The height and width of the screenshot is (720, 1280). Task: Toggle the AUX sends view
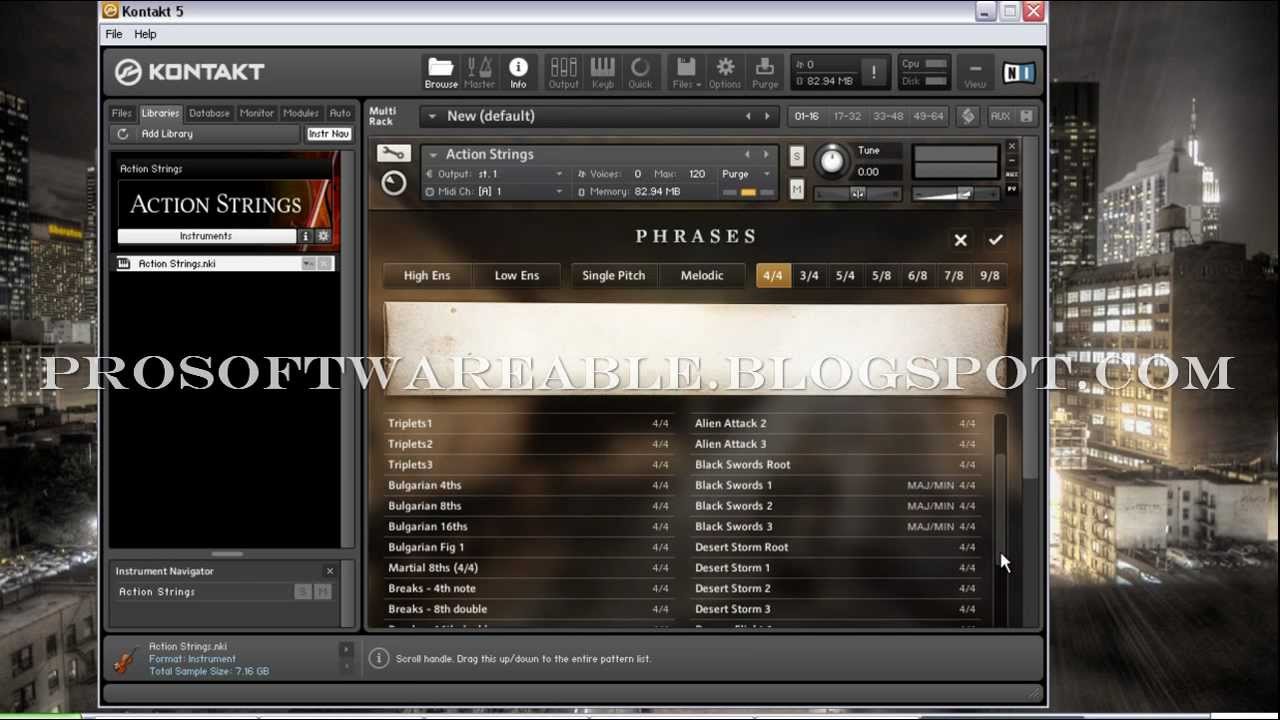(1000, 116)
